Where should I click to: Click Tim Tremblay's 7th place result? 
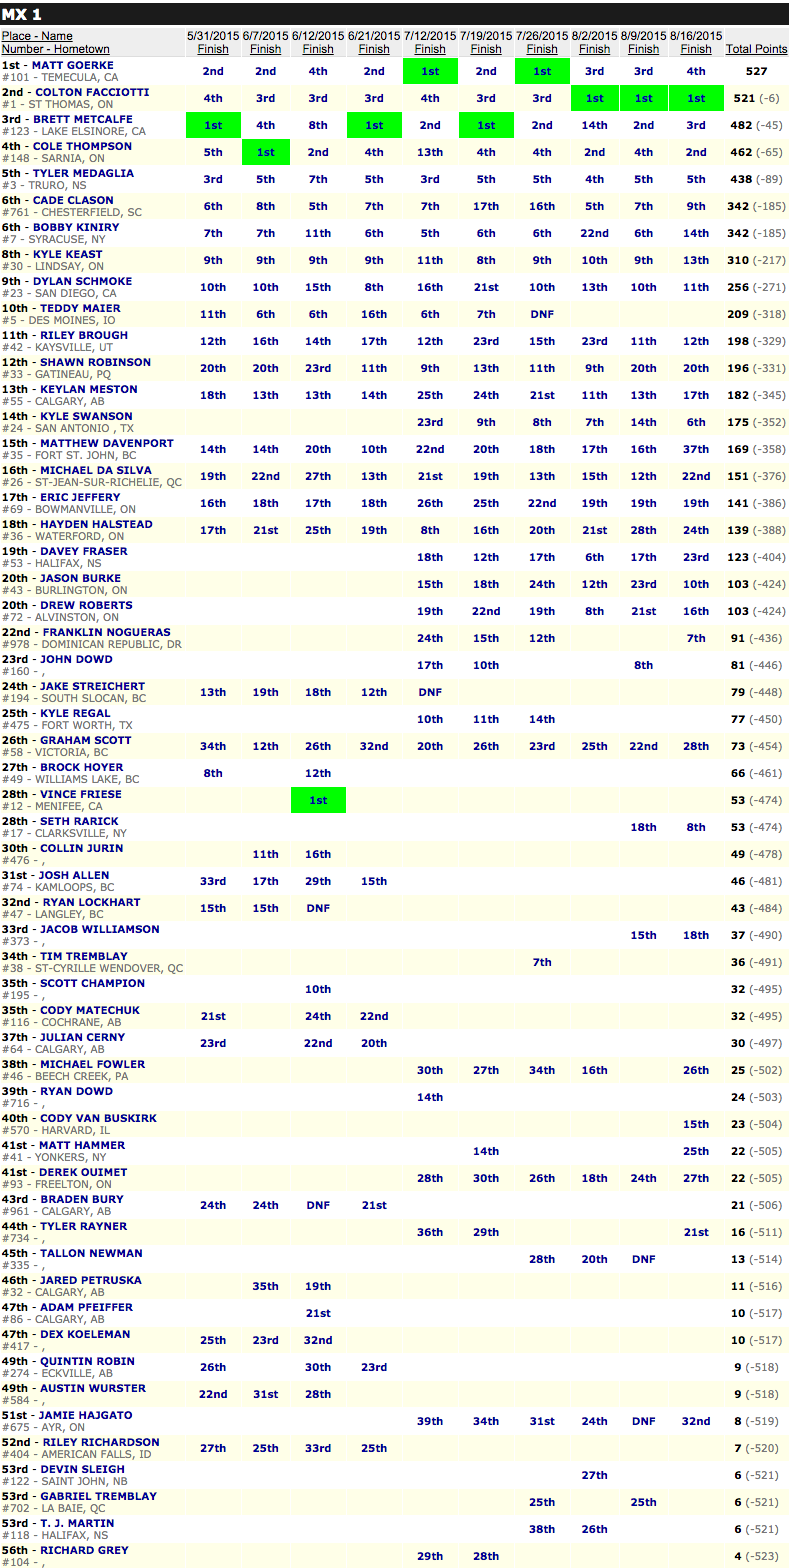coord(542,962)
